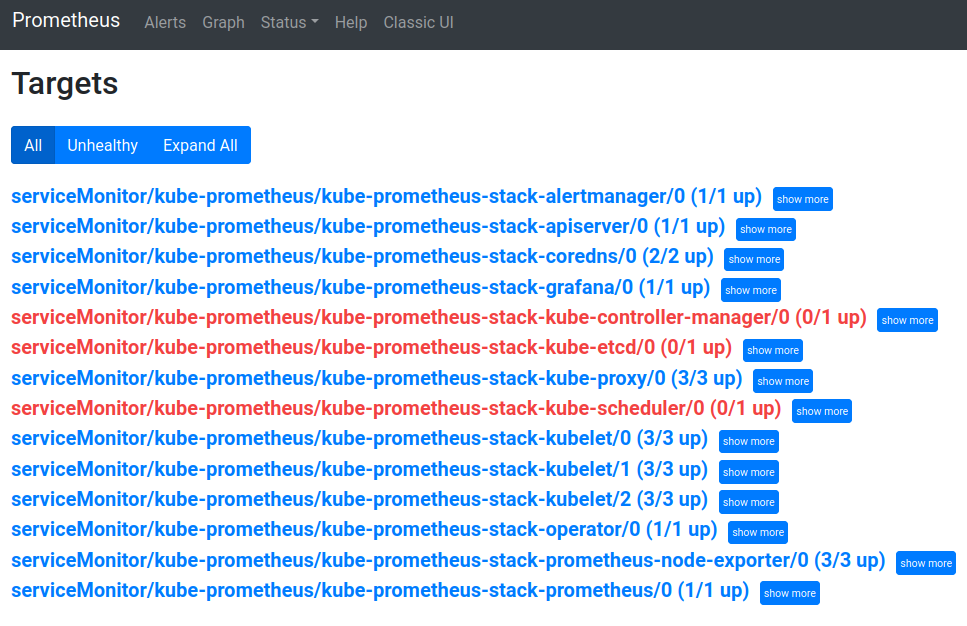The width and height of the screenshot is (967, 626).
Task: Show more for the grafana target
Action: (750, 290)
